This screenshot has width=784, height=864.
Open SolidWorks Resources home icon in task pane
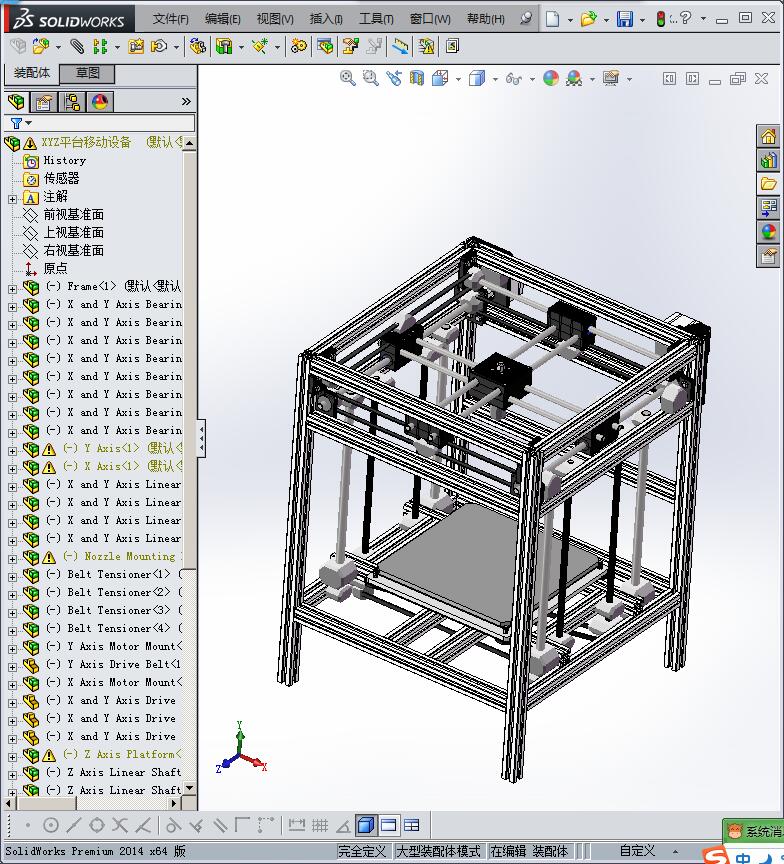768,136
